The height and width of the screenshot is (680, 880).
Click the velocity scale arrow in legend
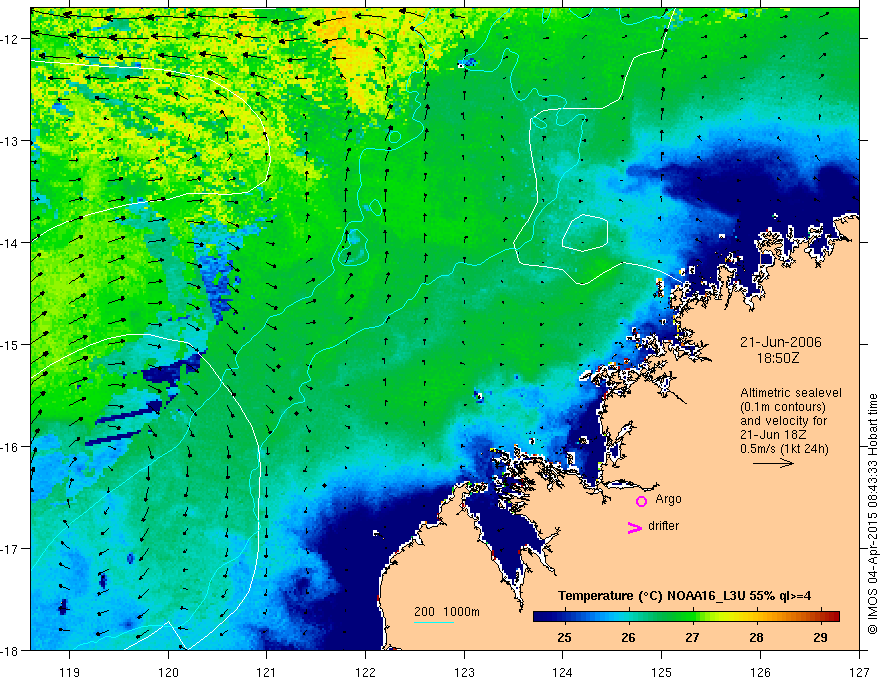pos(773,463)
